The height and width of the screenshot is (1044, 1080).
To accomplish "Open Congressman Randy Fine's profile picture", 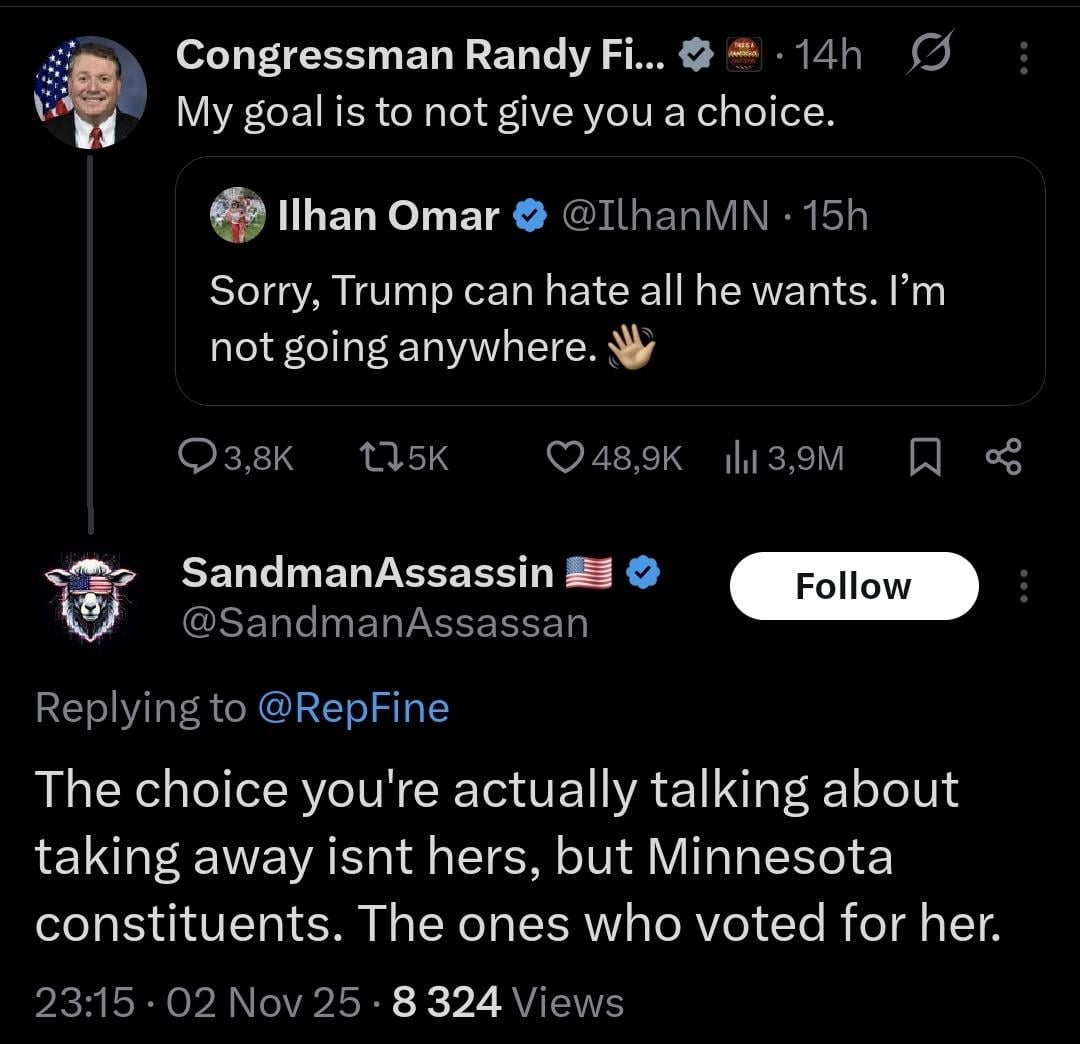I will click(x=90, y=92).
